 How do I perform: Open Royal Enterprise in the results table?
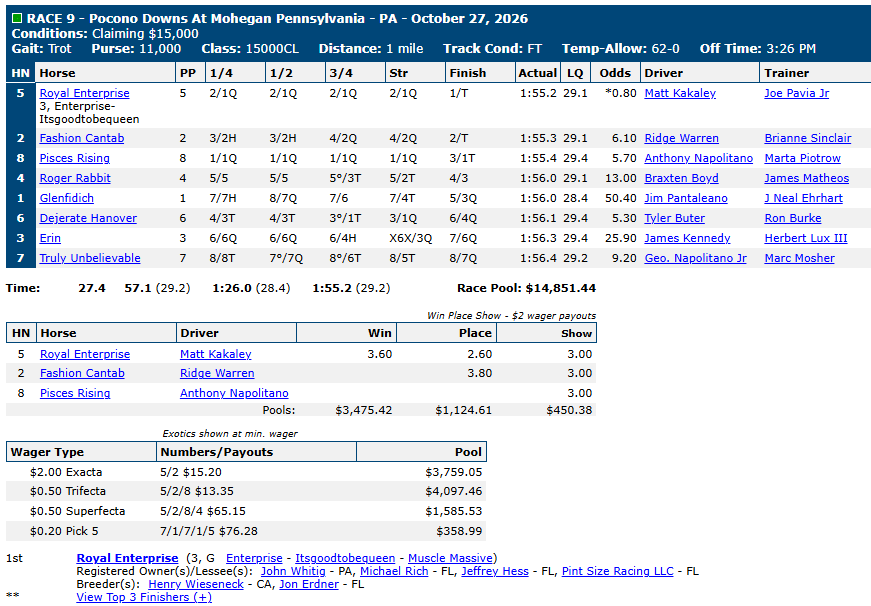click(x=84, y=93)
